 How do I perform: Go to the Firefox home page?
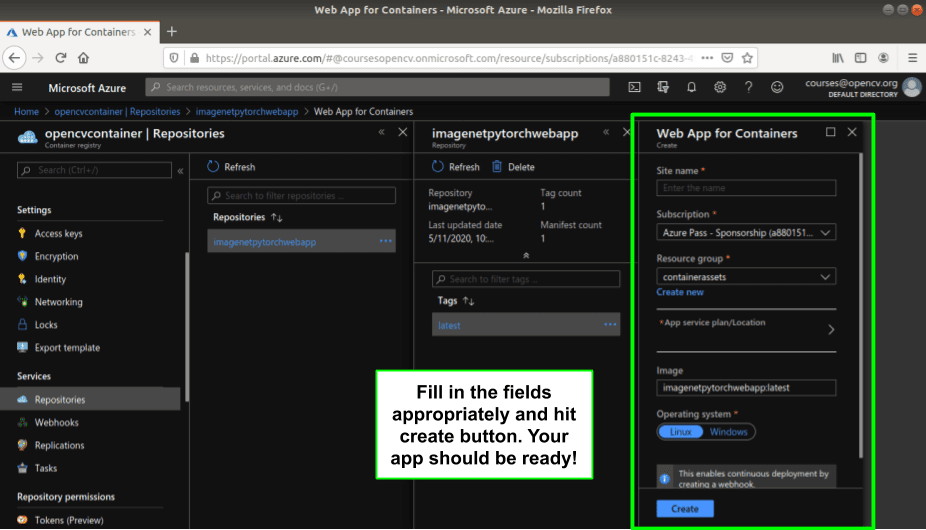83,58
